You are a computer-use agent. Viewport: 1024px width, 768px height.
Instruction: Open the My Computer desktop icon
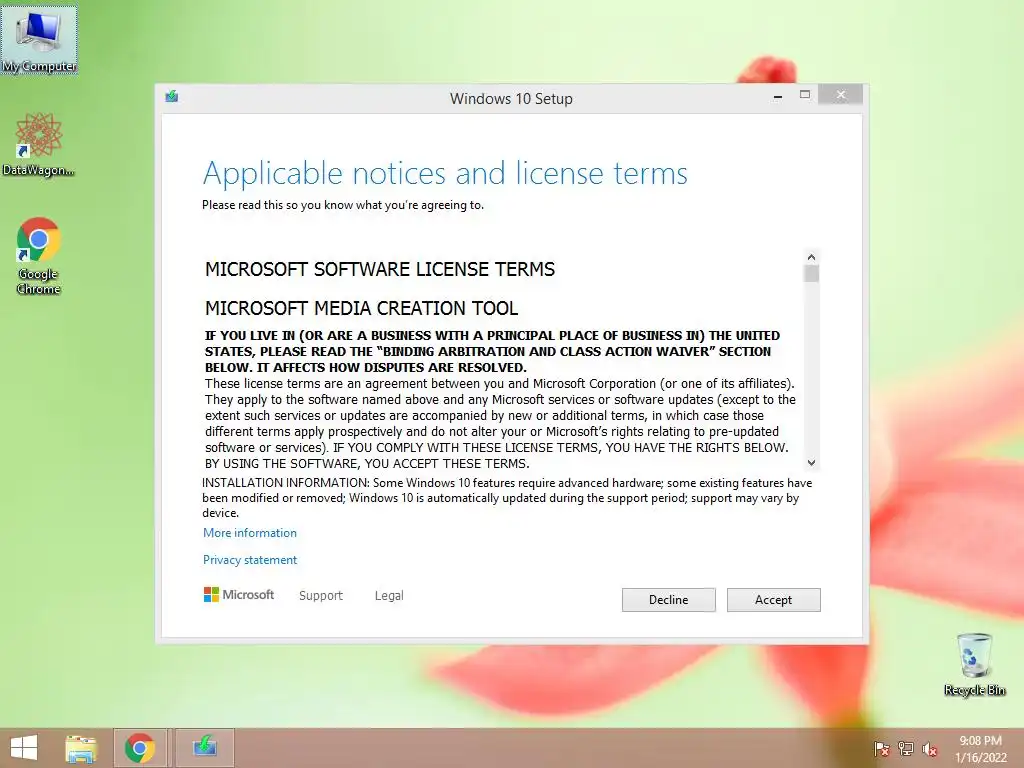(39, 39)
